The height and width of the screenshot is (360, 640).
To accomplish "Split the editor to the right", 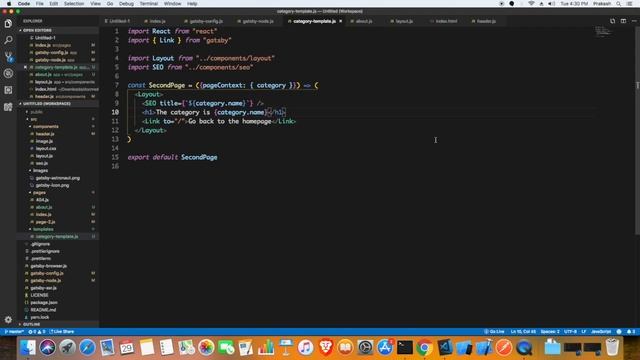I will point(623,21).
